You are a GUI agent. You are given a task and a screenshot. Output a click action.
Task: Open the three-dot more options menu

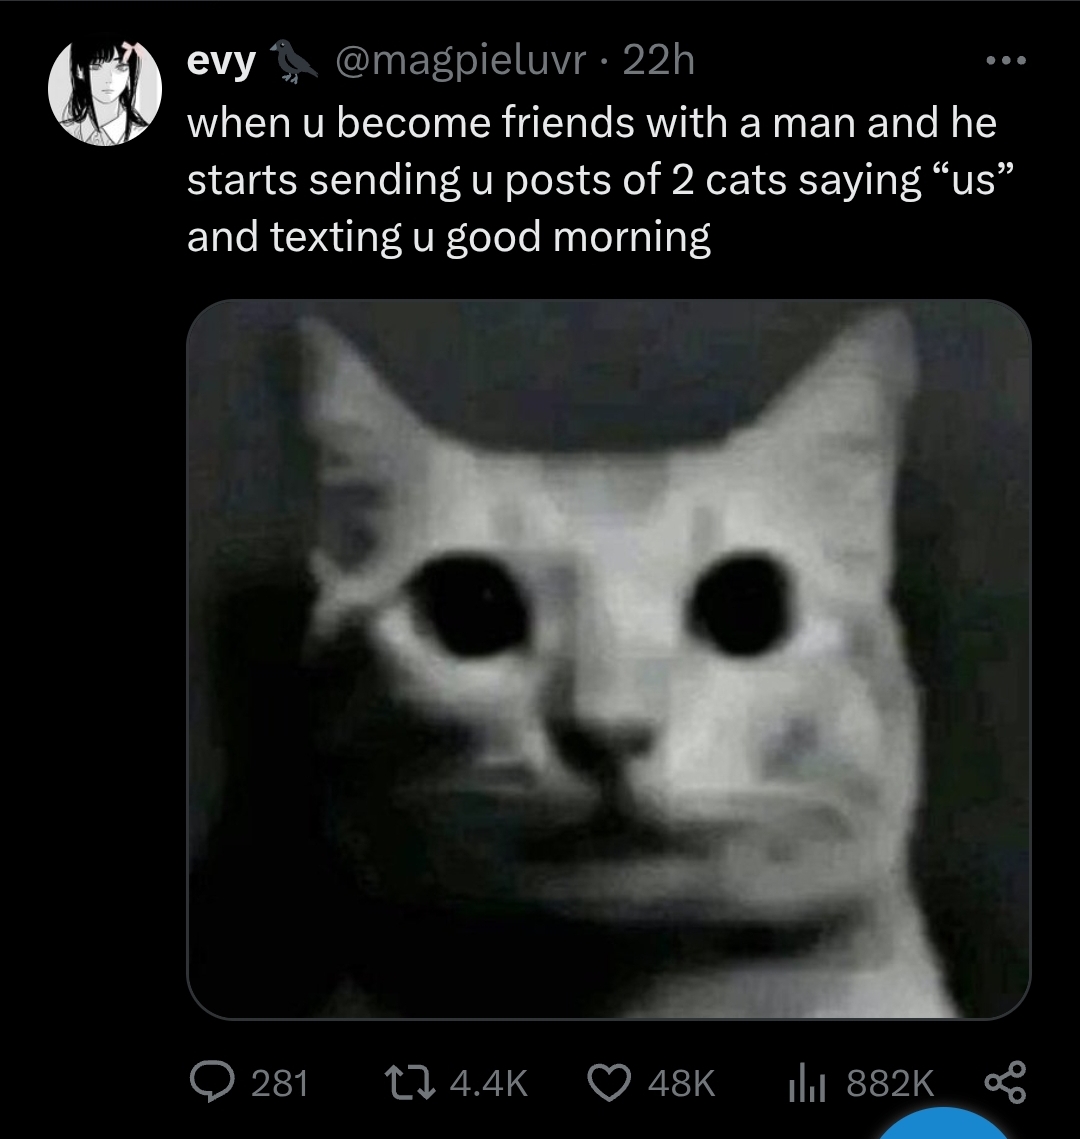click(1006, 61)
